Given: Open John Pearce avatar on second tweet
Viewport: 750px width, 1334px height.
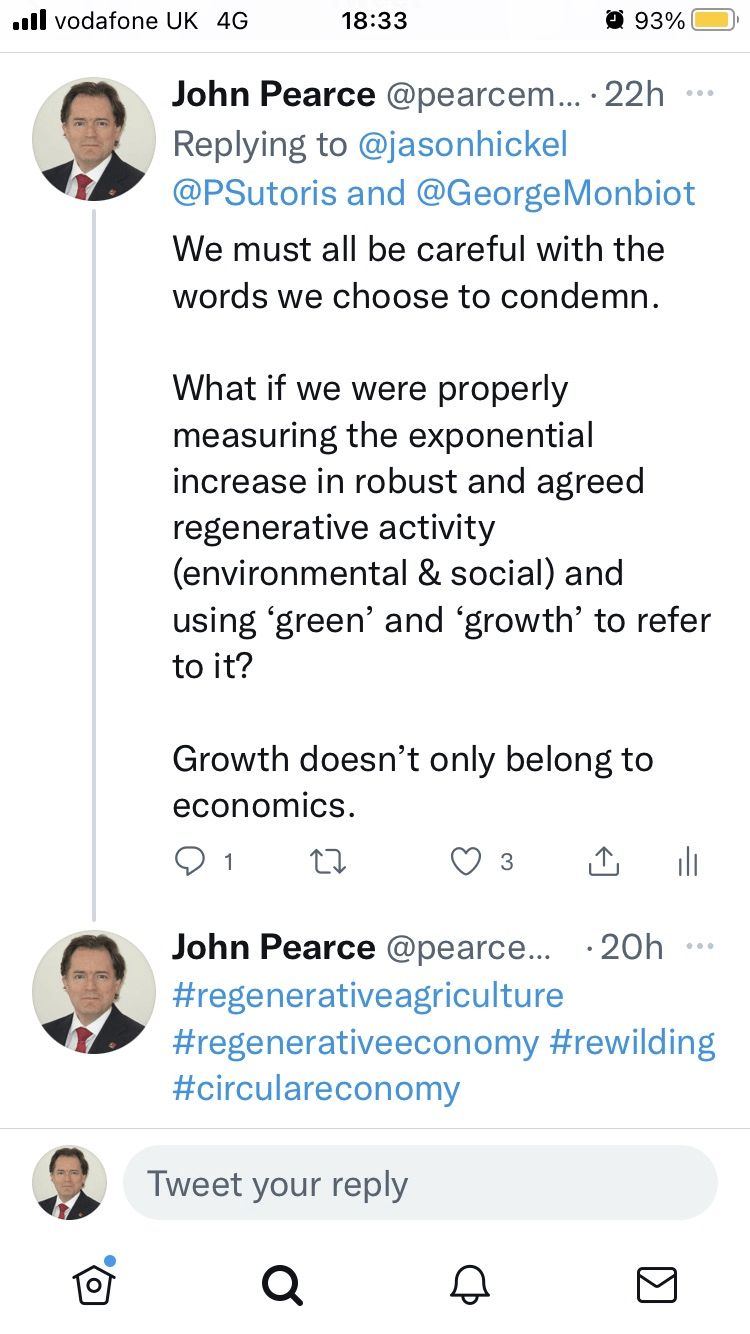Looking at the screenshot, I should coord(94,992).
